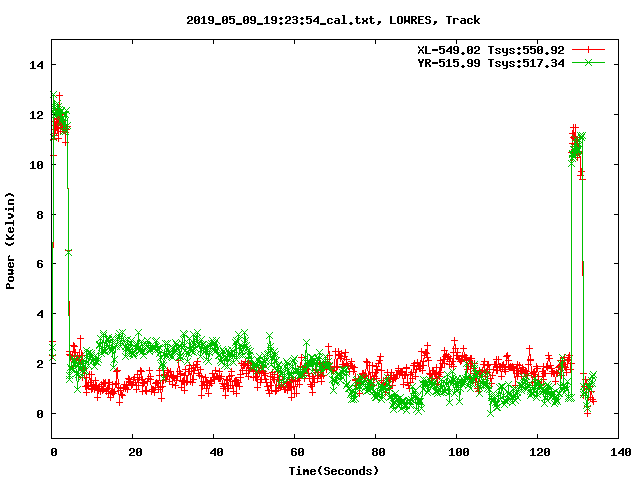
Task: Click the y-axis tick label '6'
Action: [x=40, y=264]
